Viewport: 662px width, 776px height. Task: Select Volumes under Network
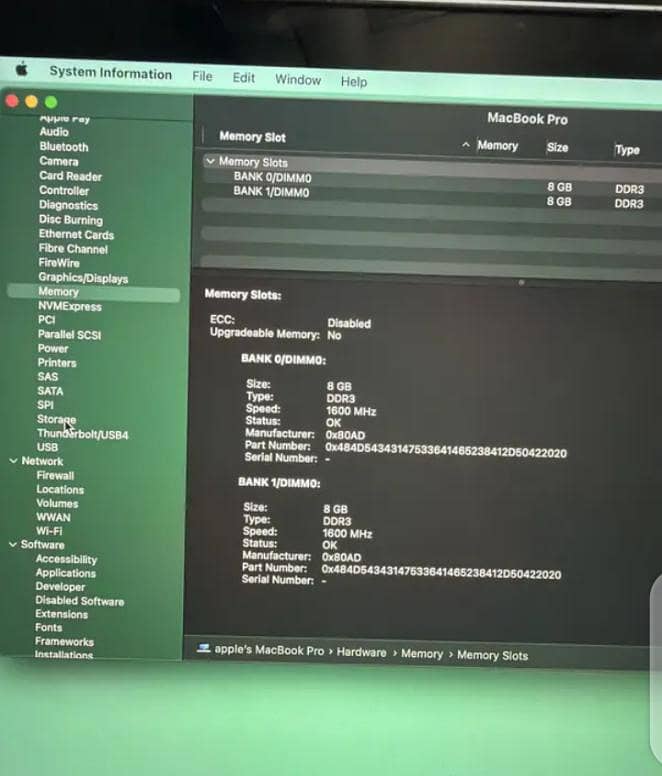point(57,503)
